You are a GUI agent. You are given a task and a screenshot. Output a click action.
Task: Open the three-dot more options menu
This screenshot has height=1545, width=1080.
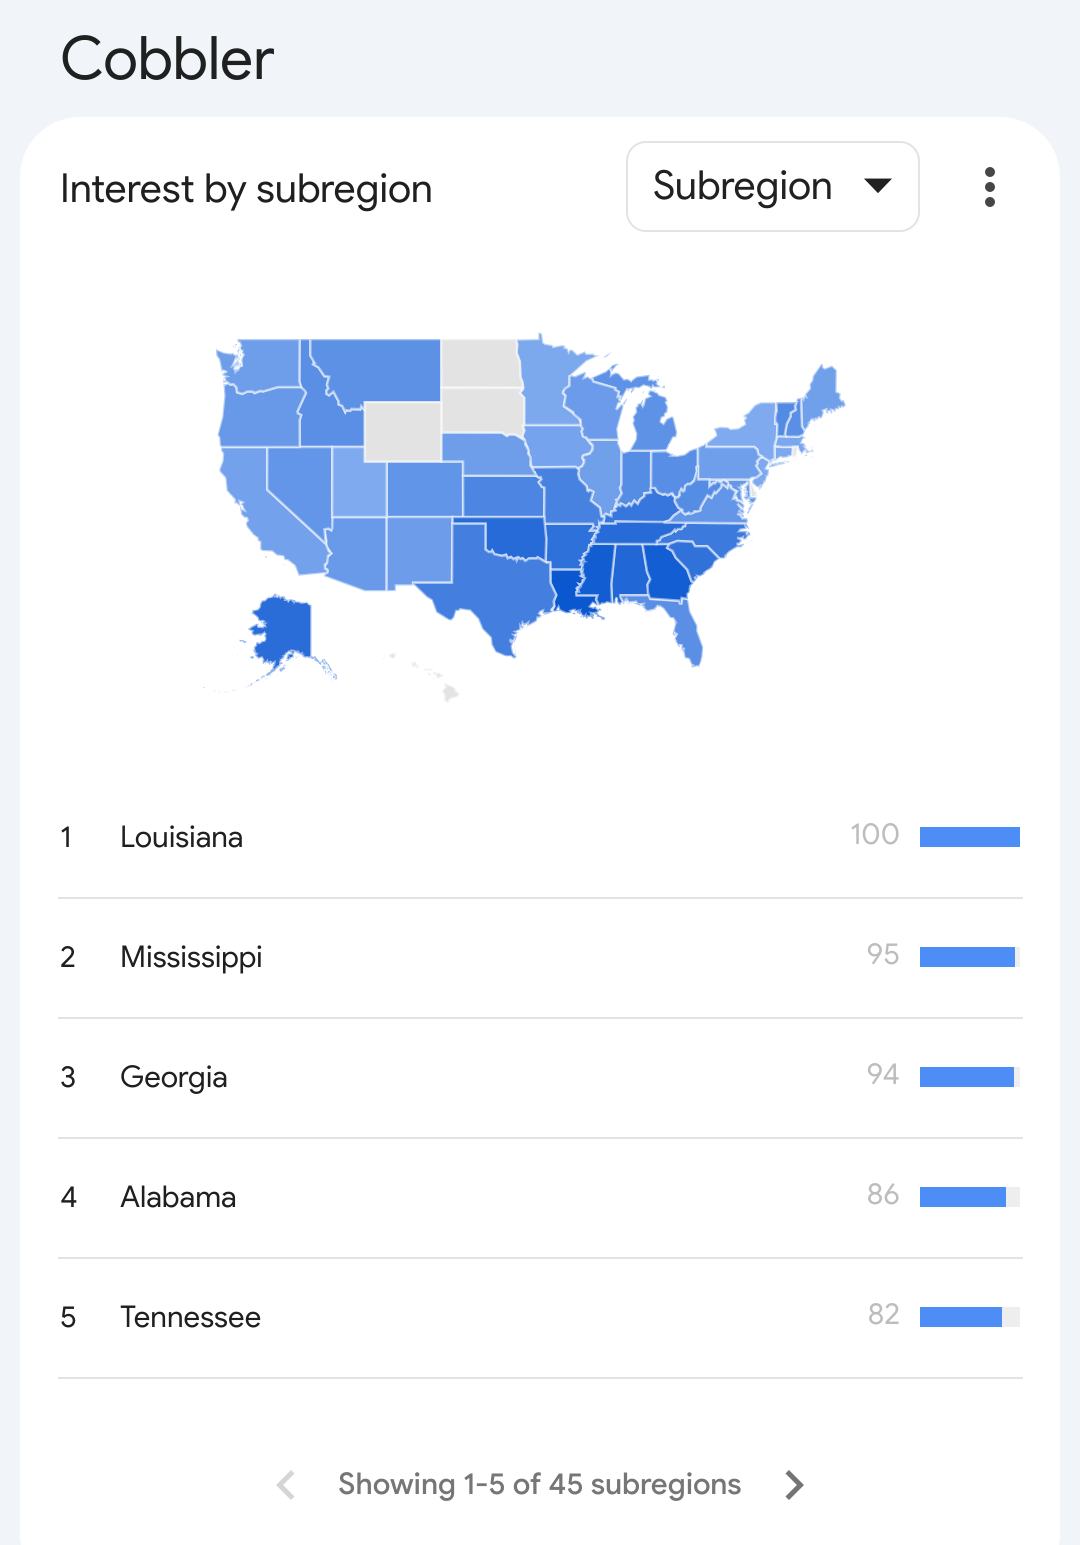(989, 187)
